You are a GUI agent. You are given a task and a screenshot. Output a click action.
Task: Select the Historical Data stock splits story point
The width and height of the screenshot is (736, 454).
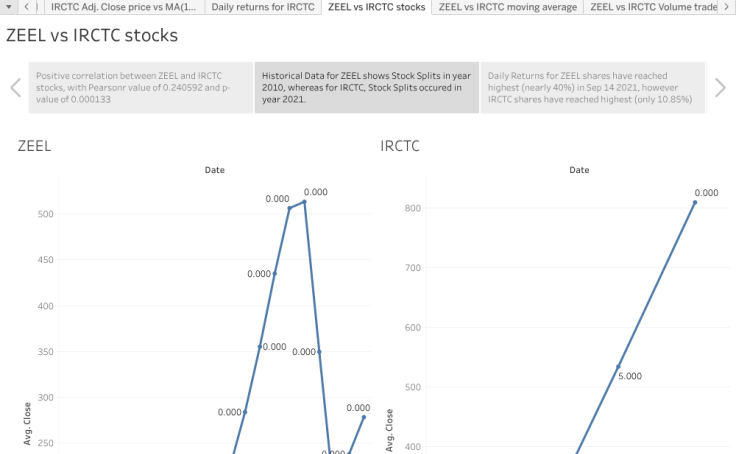click(x=366, y=87)
